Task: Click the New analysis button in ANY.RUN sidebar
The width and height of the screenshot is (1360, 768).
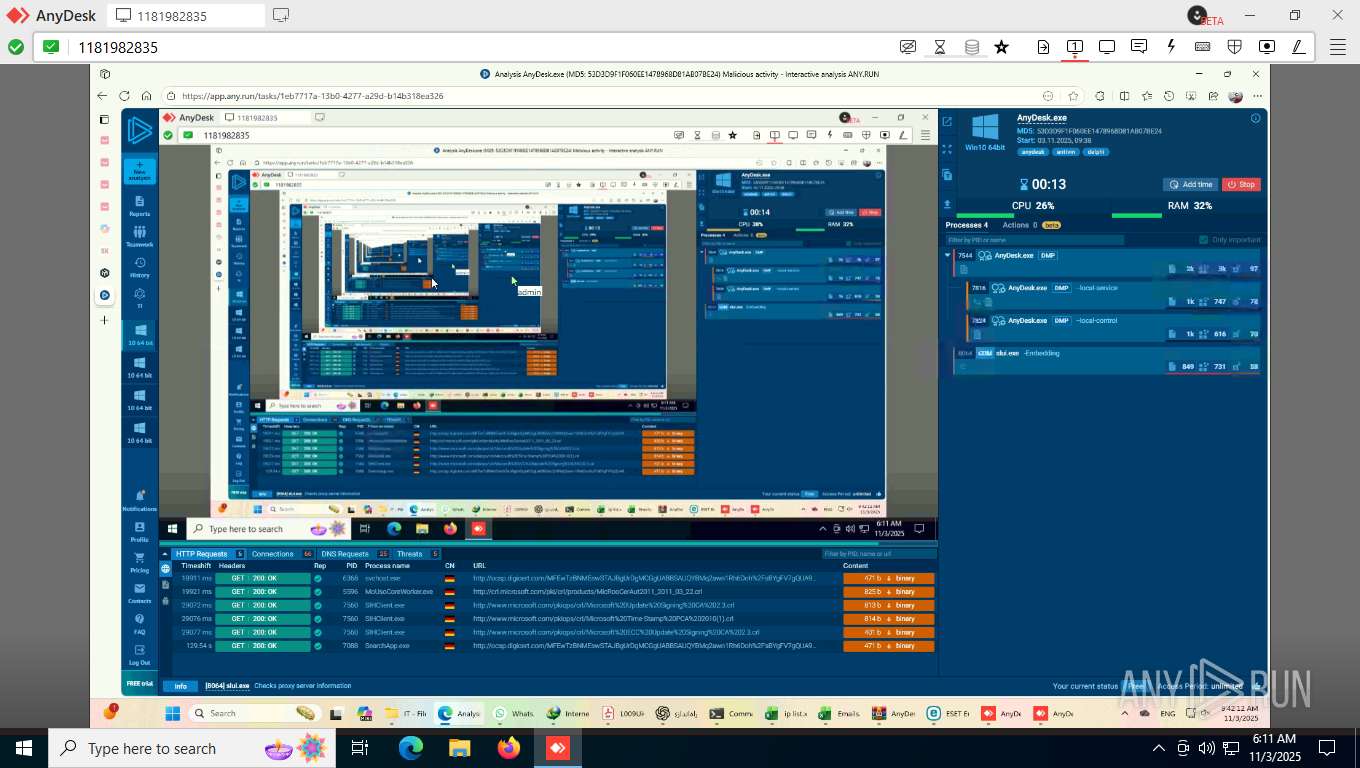Action: (x=139, y=170)
